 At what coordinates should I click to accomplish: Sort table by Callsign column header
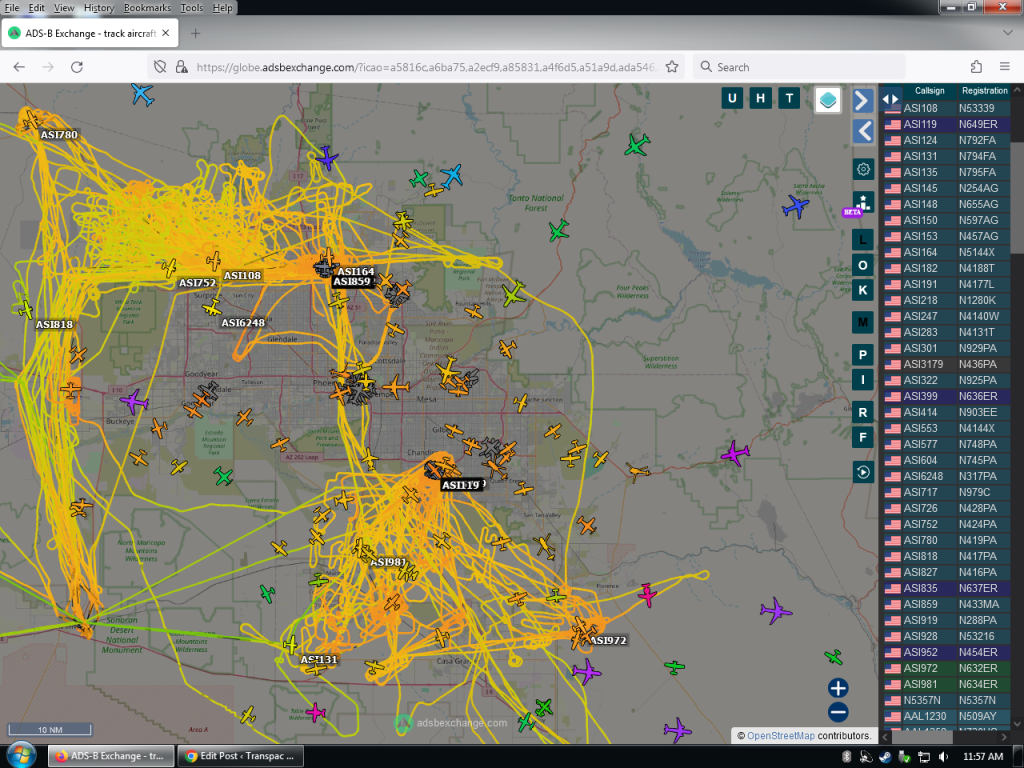[929, 91]
